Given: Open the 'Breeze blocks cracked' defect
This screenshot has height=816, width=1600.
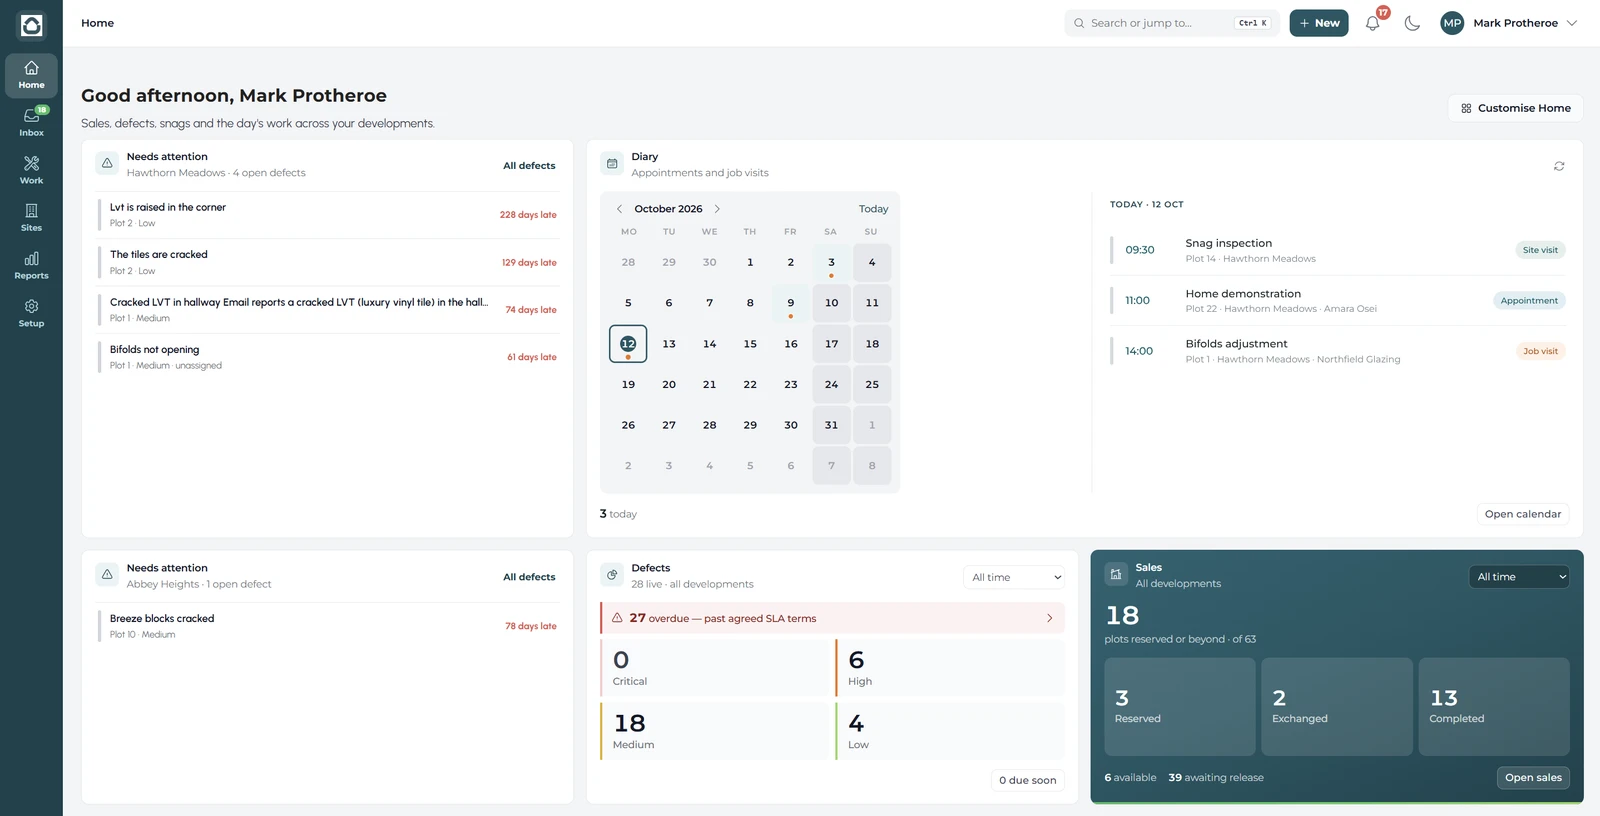Looking at the screenshot, I should pos(327,626).
